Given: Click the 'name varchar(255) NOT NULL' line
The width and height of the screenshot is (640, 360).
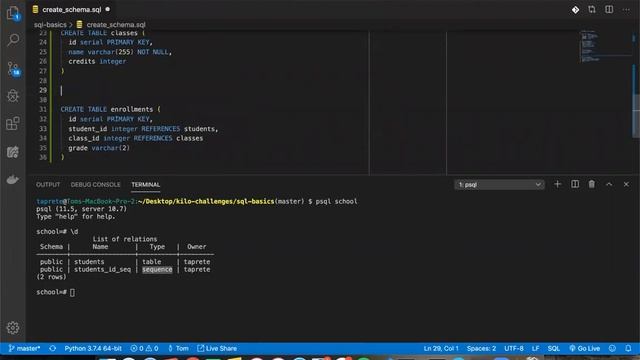Looking at the screenshot, I should (120, 52).
